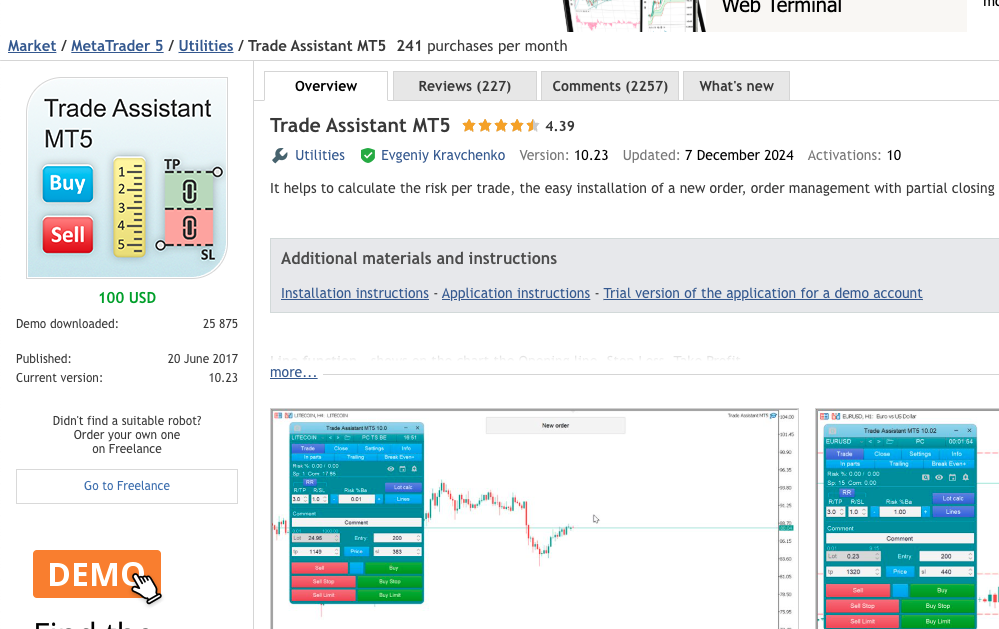Click the Demo downloaded value 25 875
This screenshot has width=999, height=629.
[x=220, y=324]
